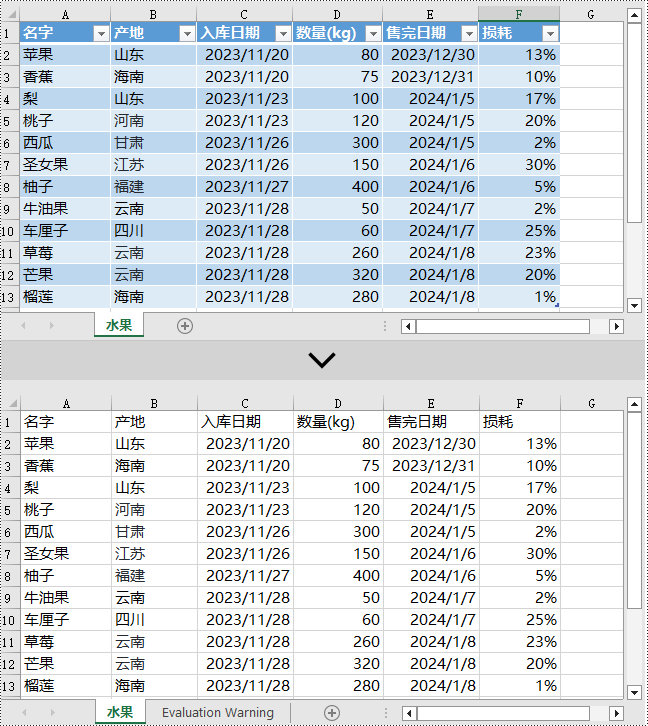Select column G header in the lower sheet
This screenshot has height=726, width=648.
[592, 404]
